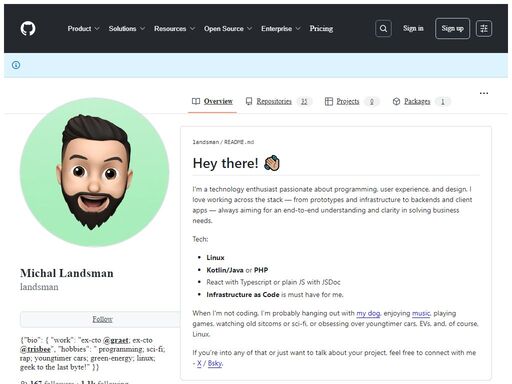Open the 'my dog' link

(368, 313)
